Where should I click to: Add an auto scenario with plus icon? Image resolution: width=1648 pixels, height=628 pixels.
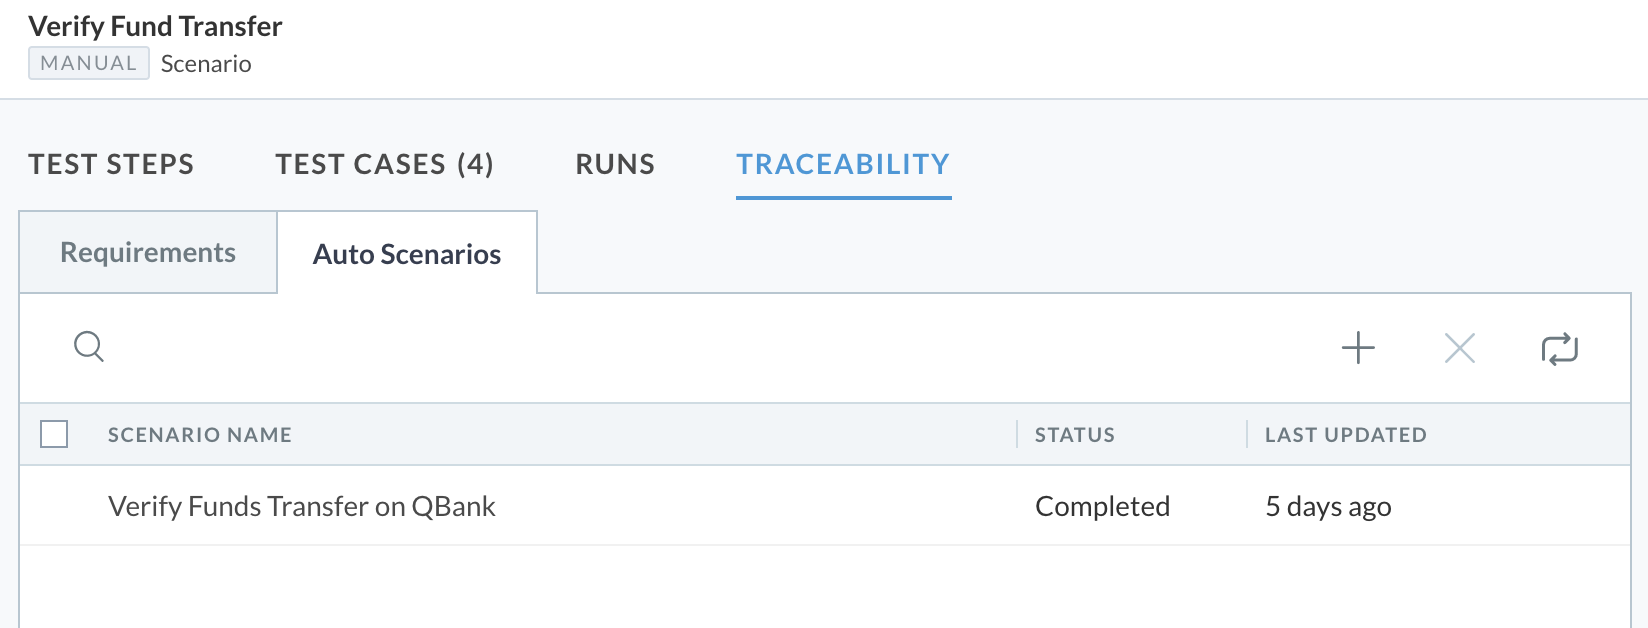1358,348
